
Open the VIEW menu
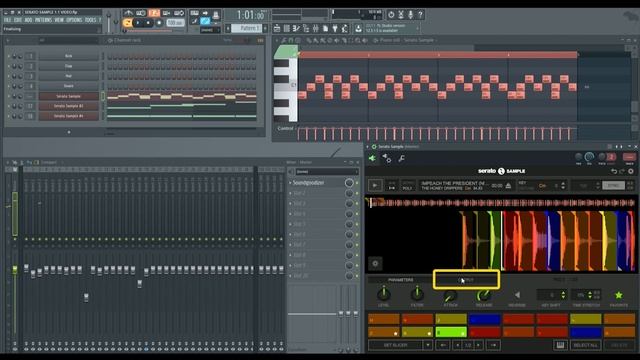click(x=59, y=20)
